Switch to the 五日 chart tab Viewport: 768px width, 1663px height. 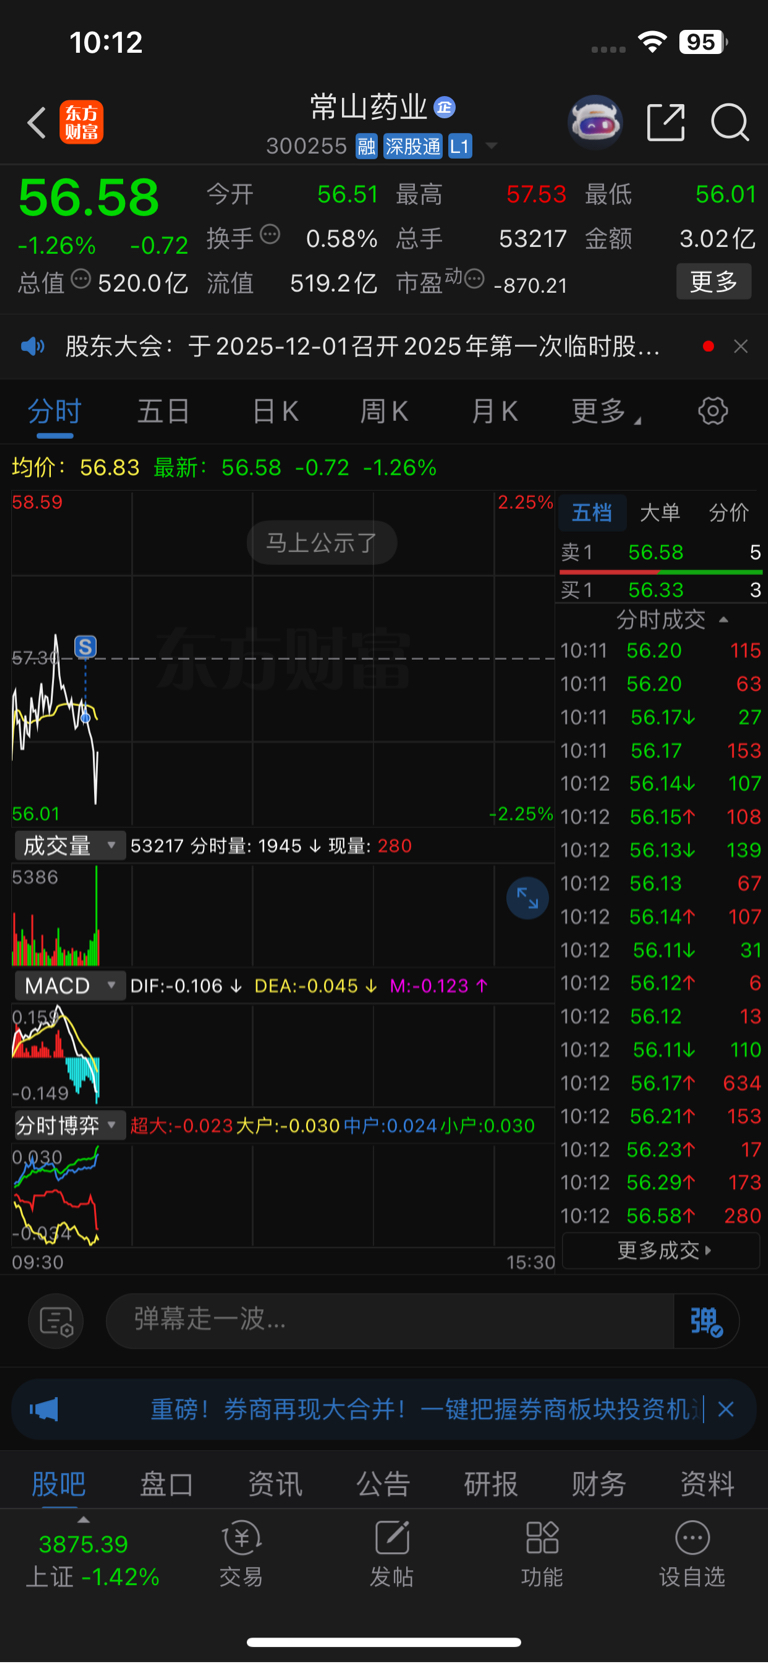[163, 411]
